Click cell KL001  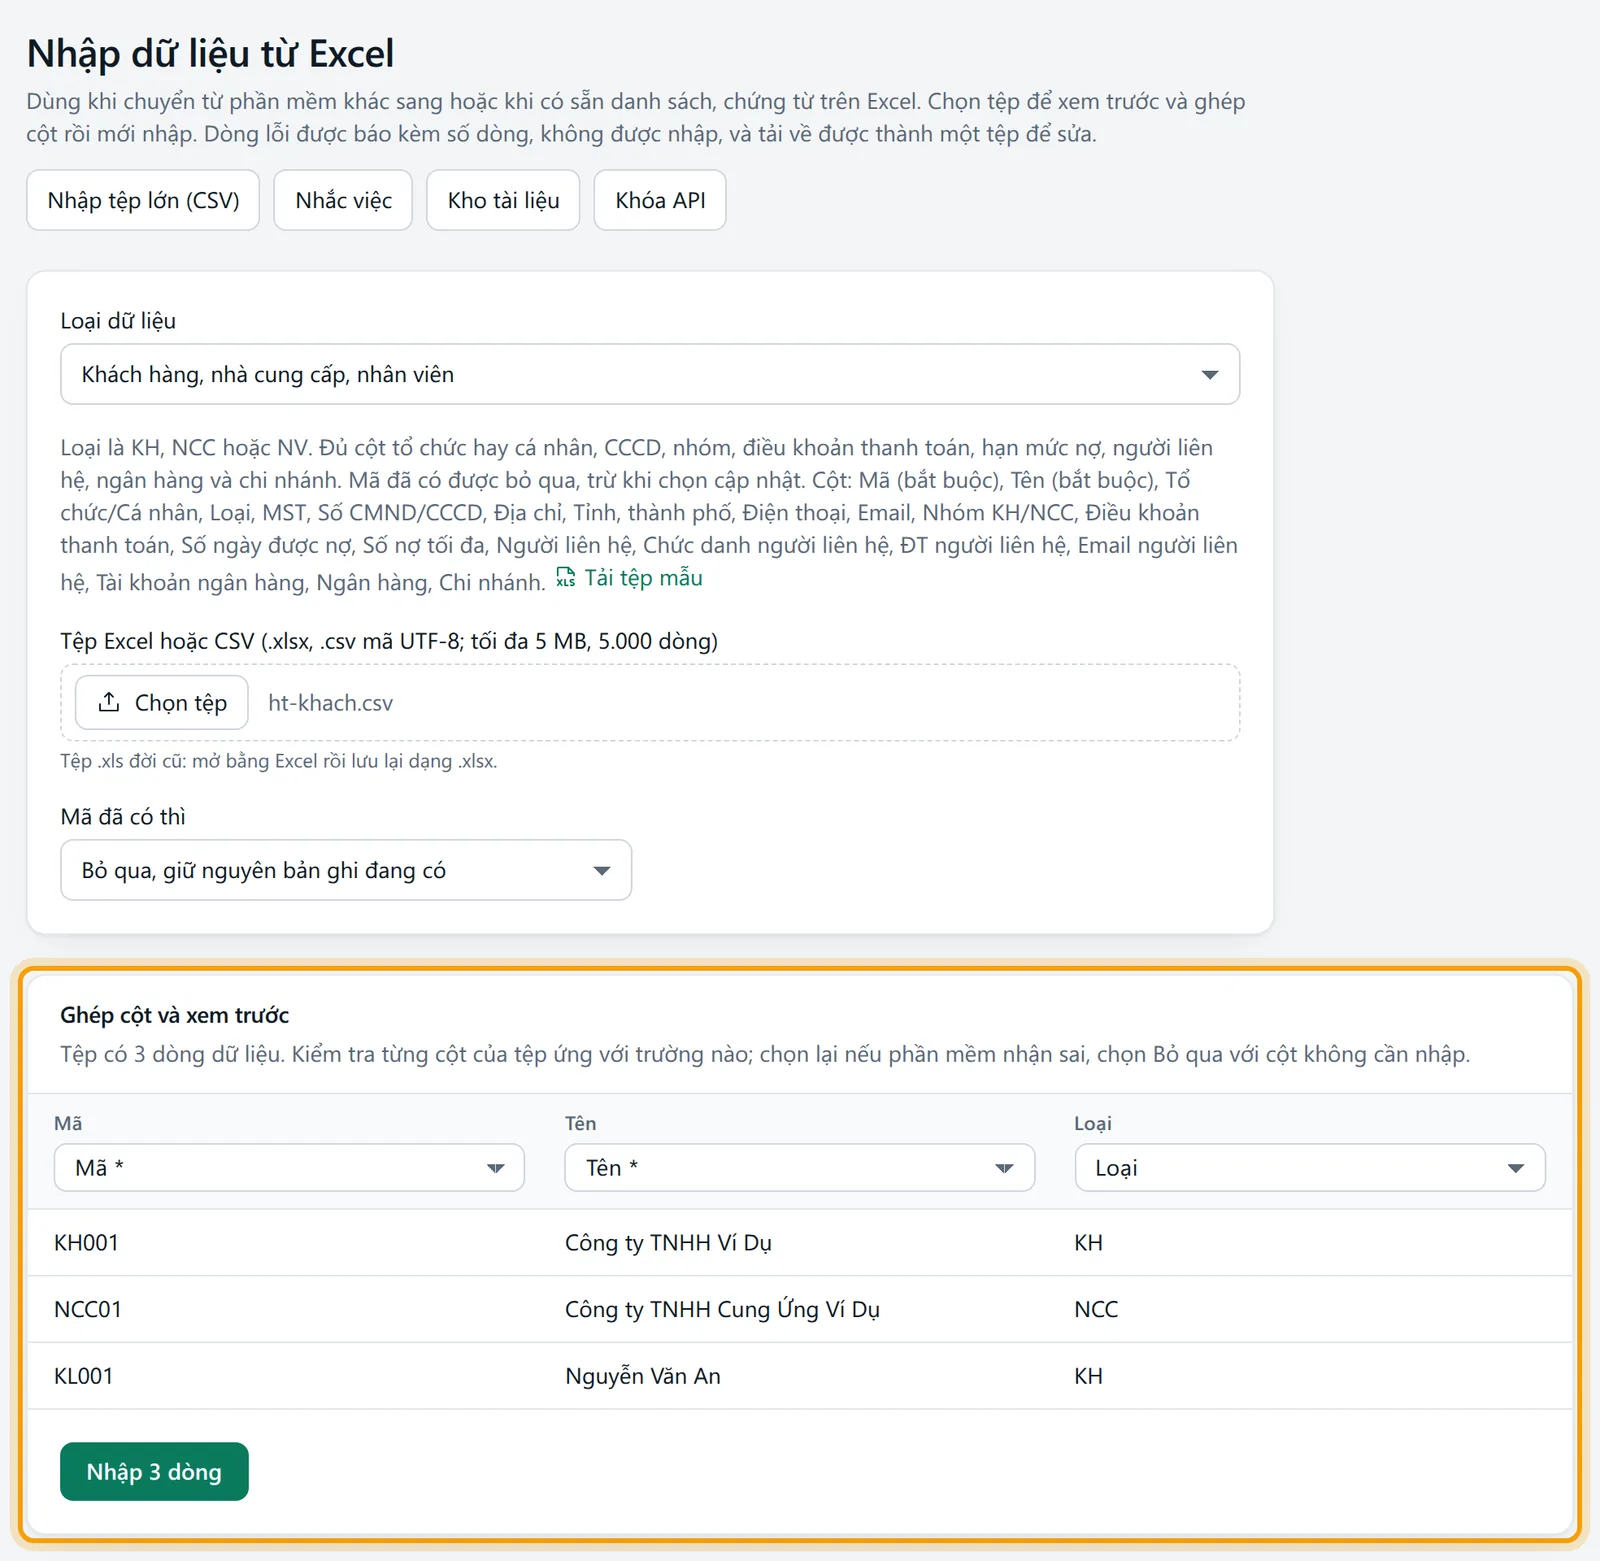coord(83,1376)
